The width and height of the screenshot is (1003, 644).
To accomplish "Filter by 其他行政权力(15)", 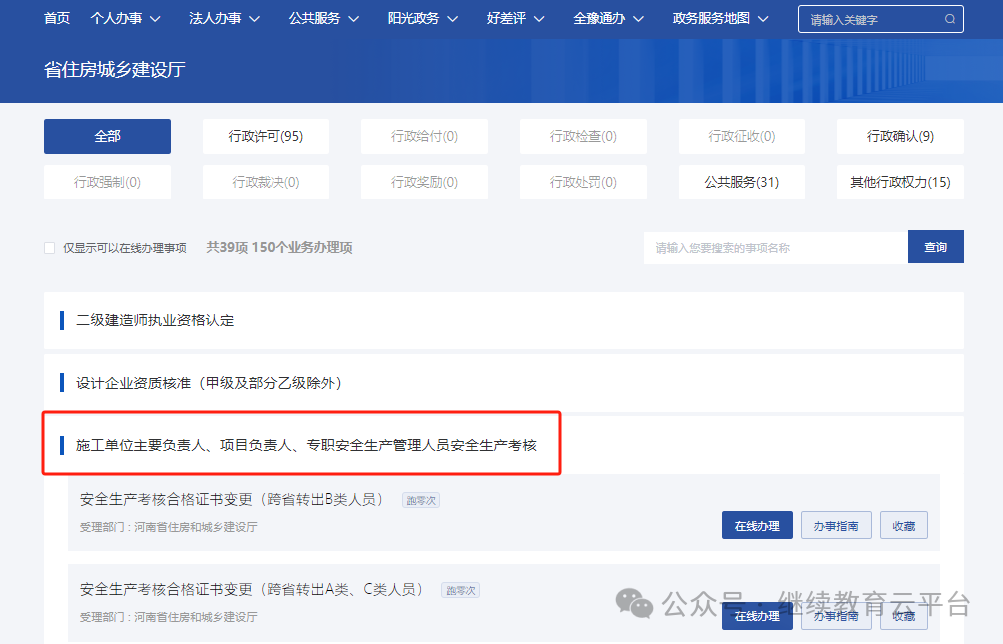I will (900, 182).
